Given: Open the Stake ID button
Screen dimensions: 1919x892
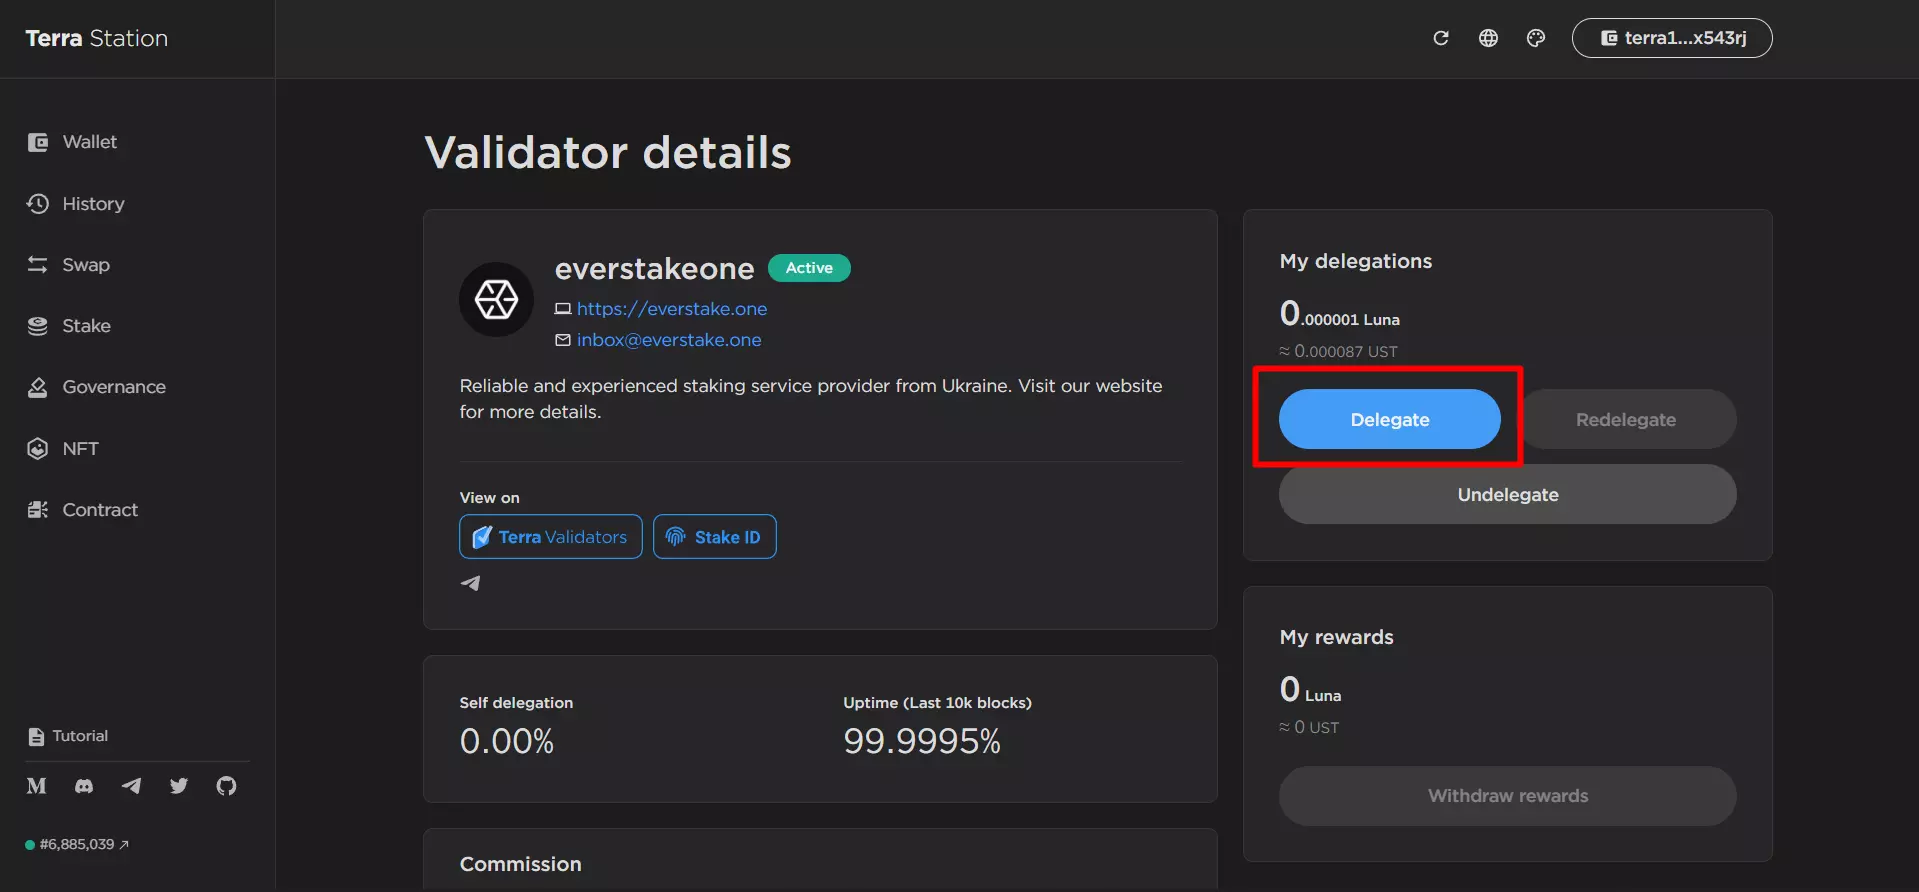Looking at the screenshot, I should coord(715,537).
